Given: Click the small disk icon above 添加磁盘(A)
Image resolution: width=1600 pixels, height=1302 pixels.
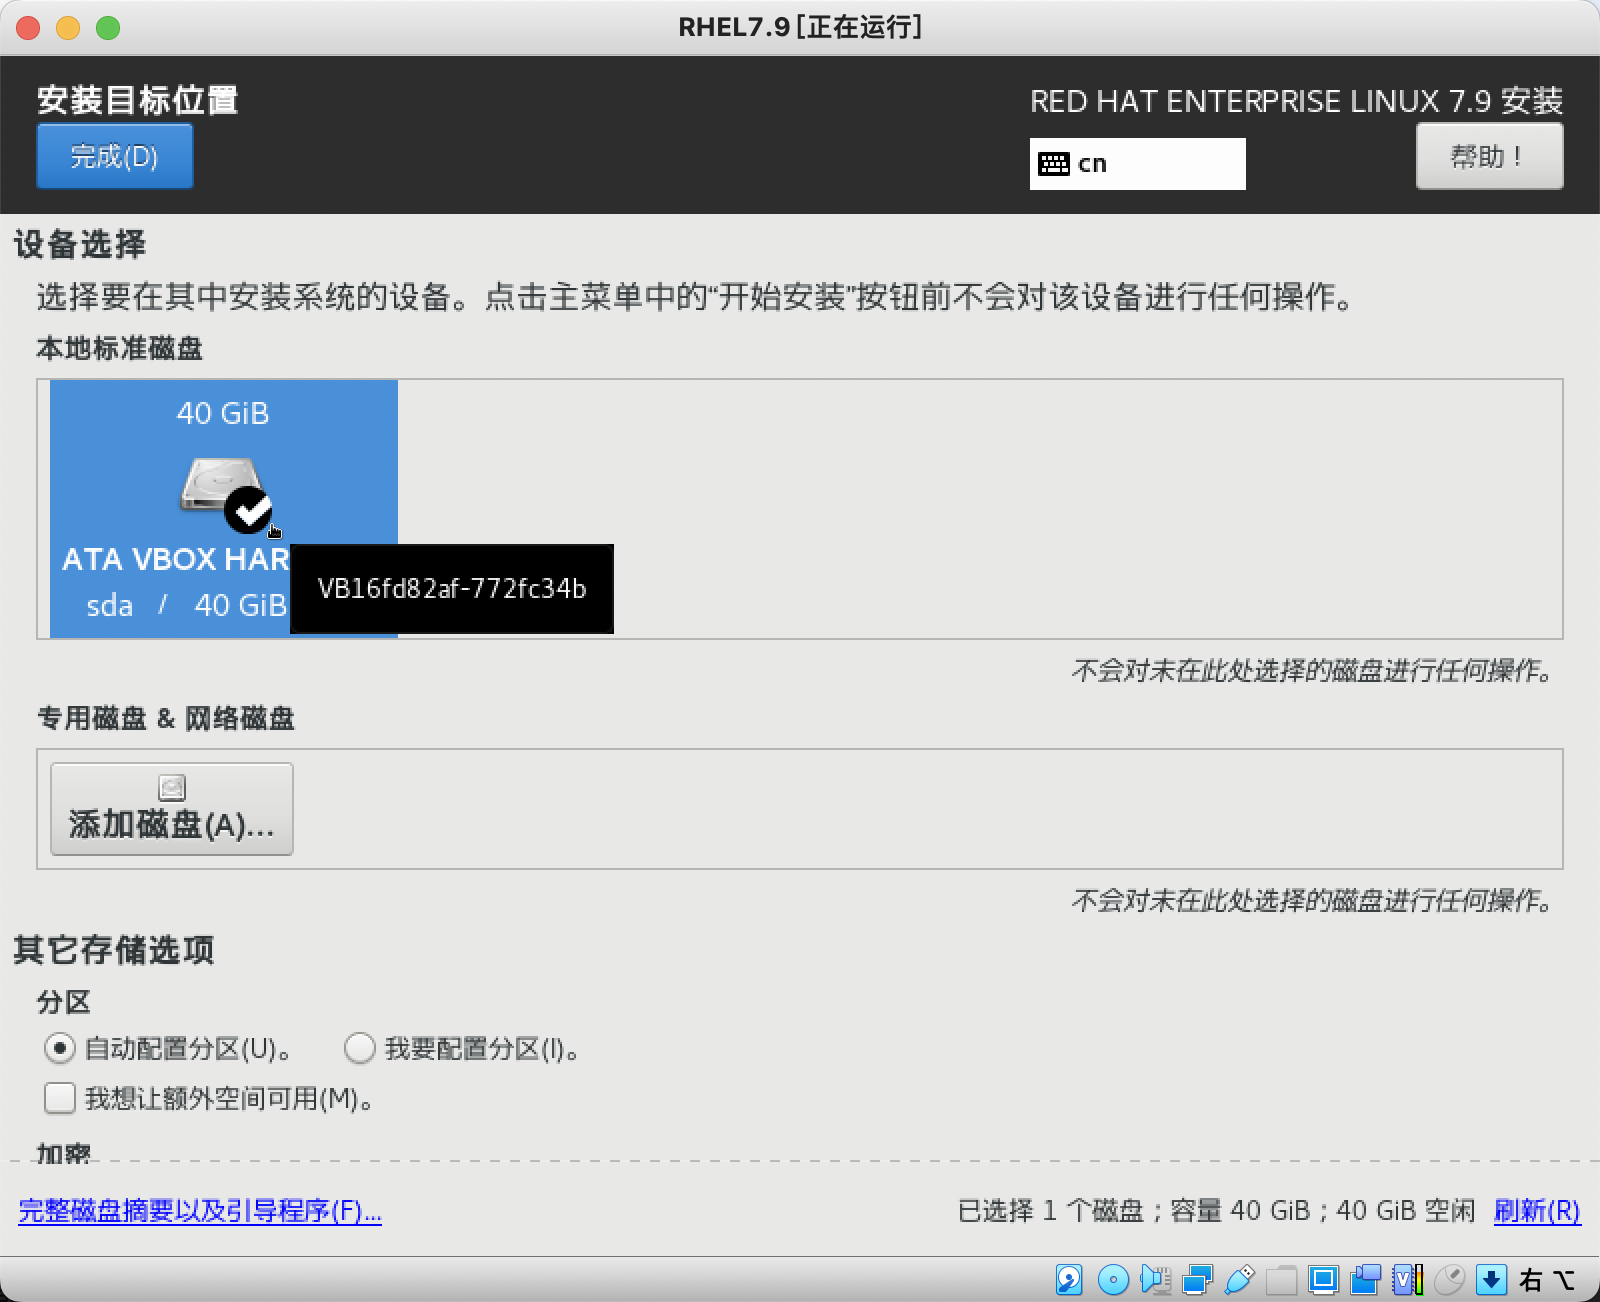Looking at the screenshot, I should [x=172, y=788].
